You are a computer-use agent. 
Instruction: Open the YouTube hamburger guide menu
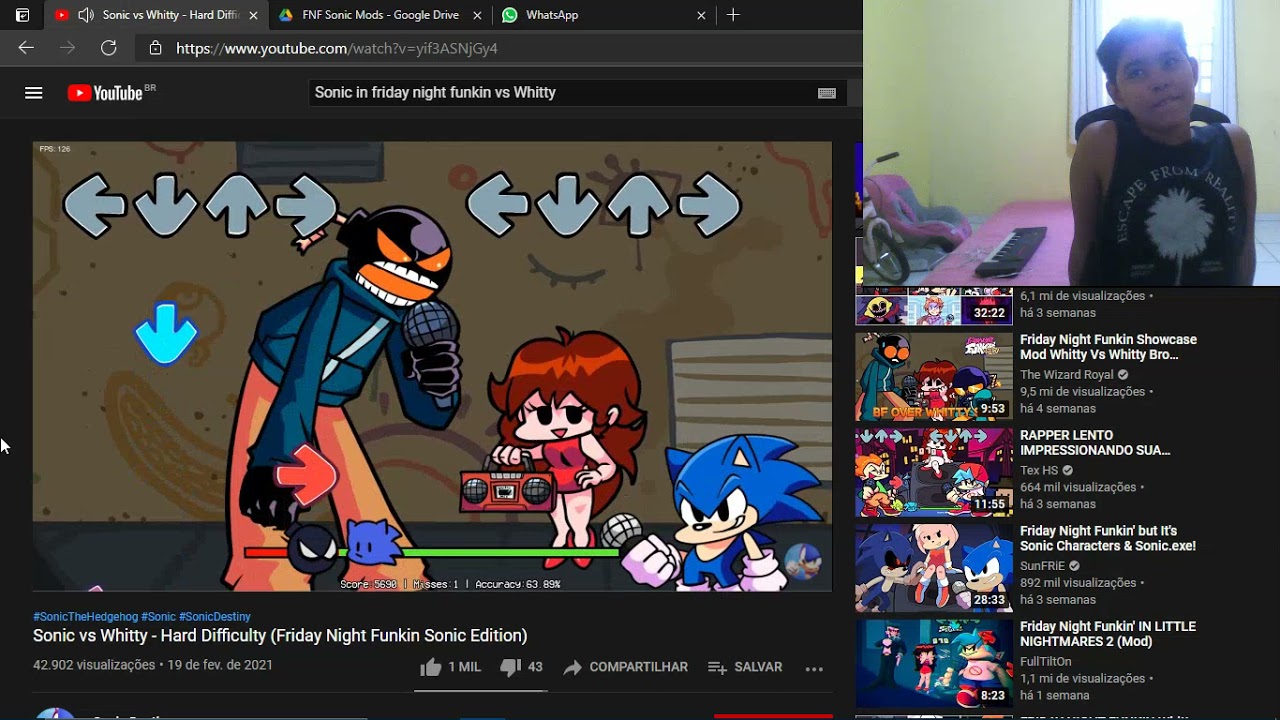34,93
